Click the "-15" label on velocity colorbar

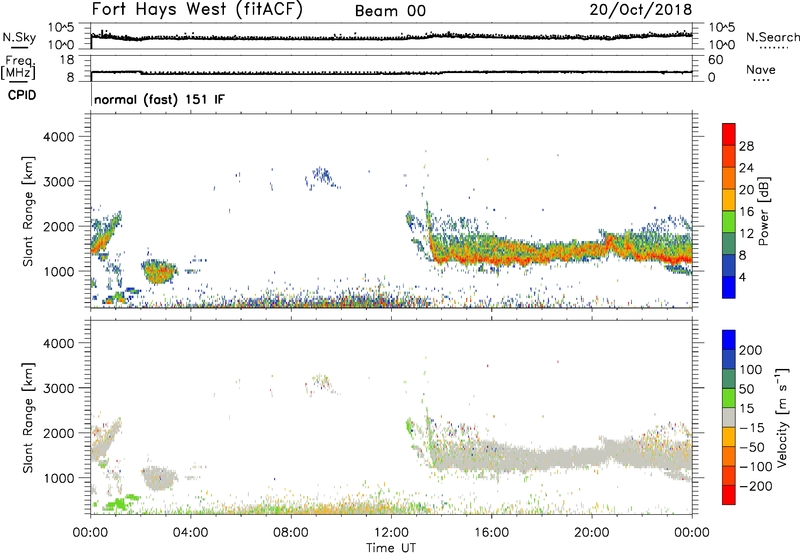[x=752, y=428]
